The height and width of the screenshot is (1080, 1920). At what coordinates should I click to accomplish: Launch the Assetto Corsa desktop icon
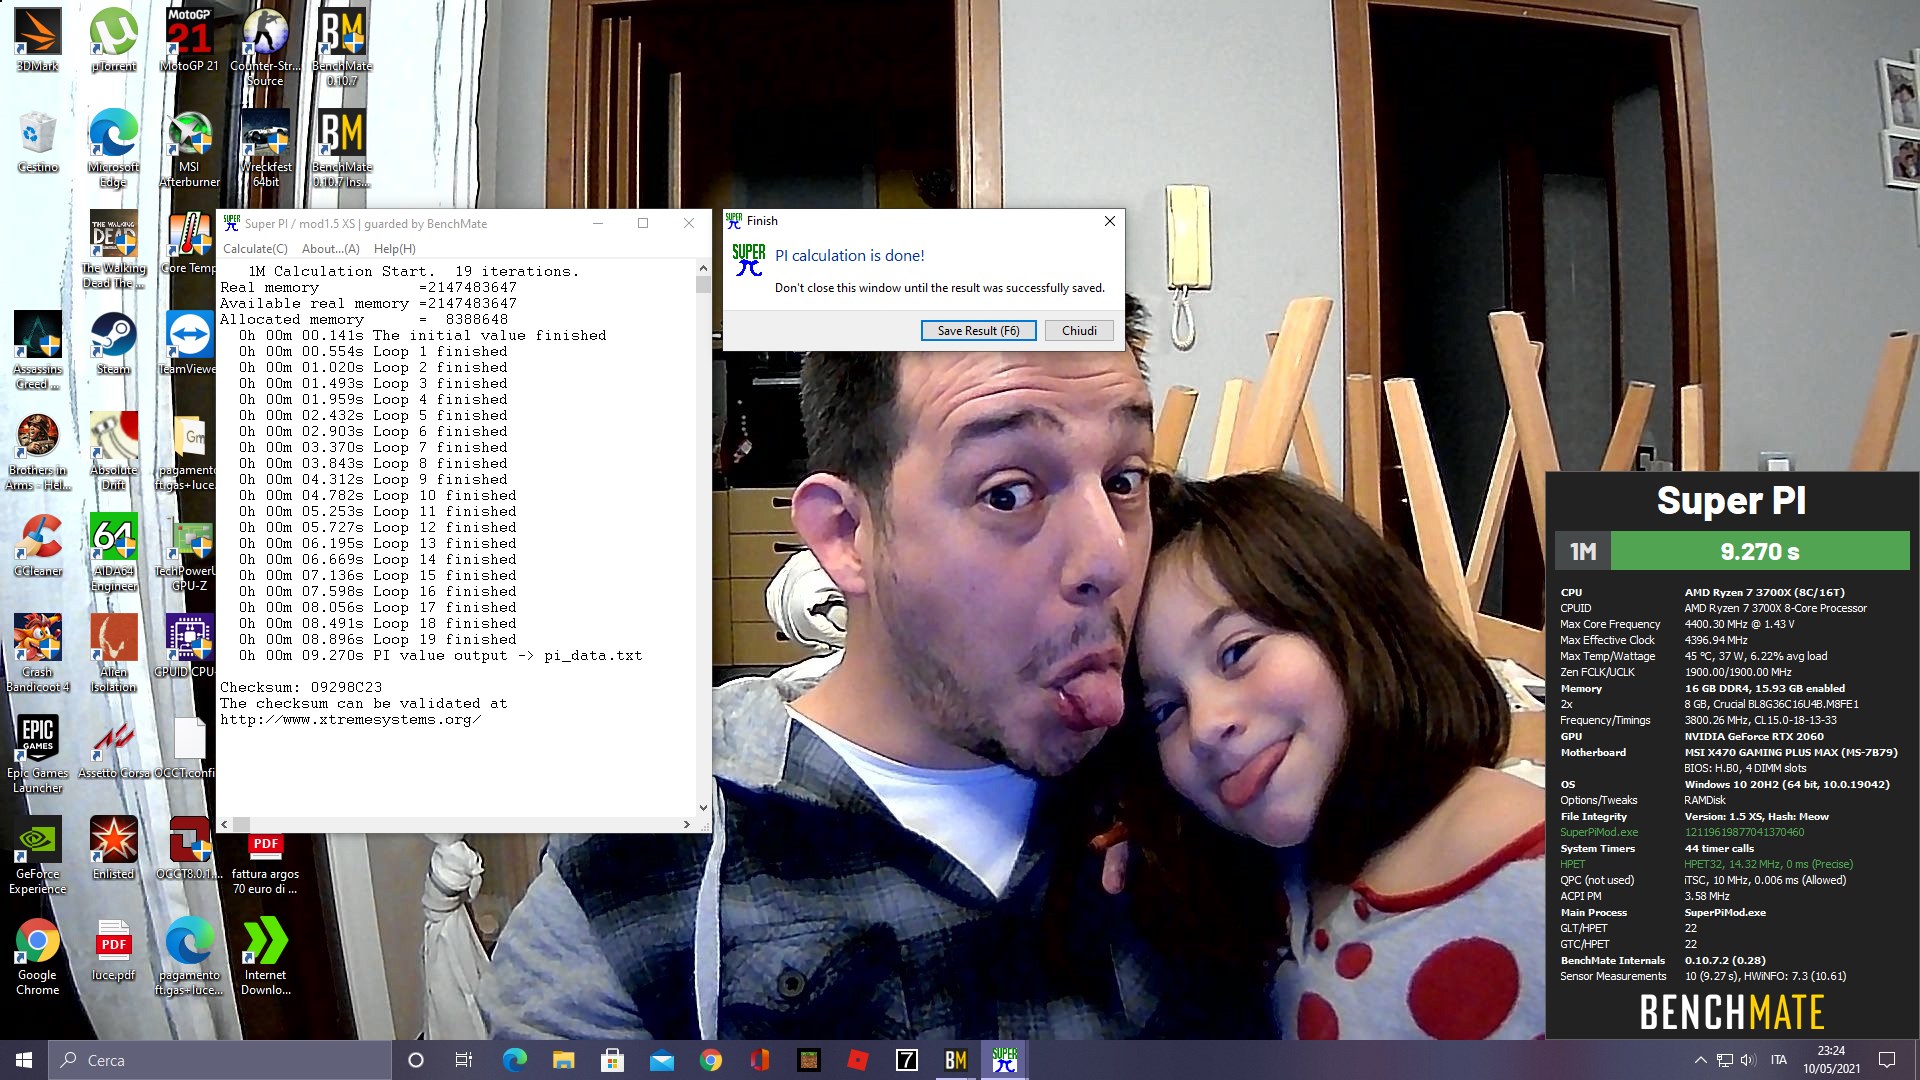[114, 747]
